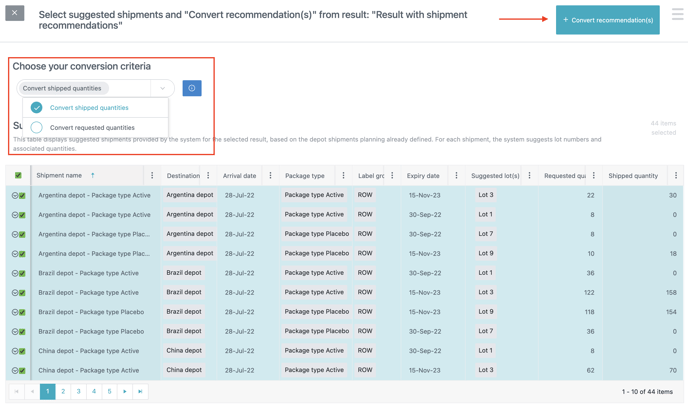Image resolution: width=688 pixels, height=408 pixels.
Task: Go to the last page of results
Action: click(x=140, y=391)
